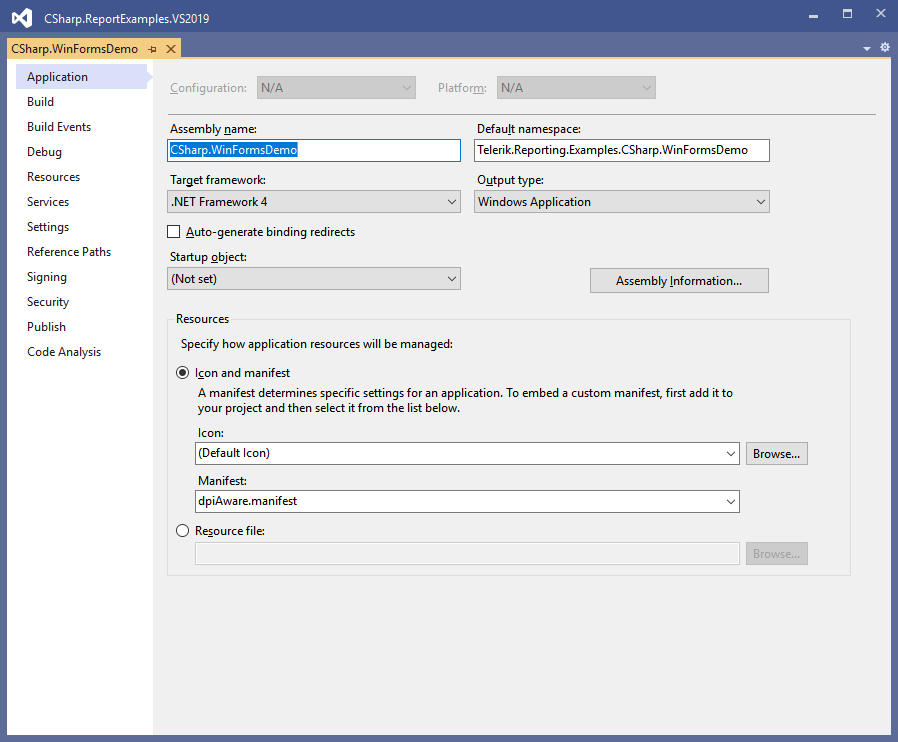Browse for an application icon file
This screenshot has height=742, width=898.
coord(776,454)
